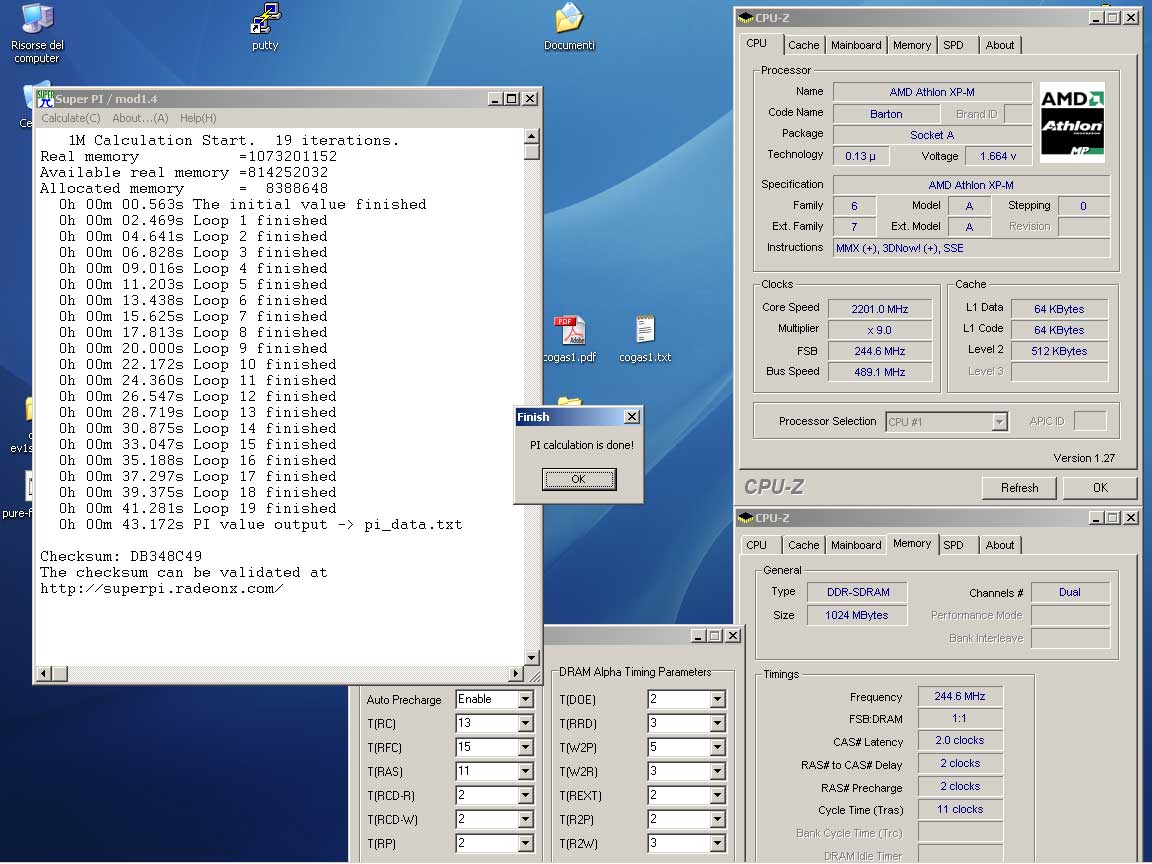Viewport: 1152px width, 864px height.
Task: Switch to About tab in top CPU-Z
Action: (1000, 46)
